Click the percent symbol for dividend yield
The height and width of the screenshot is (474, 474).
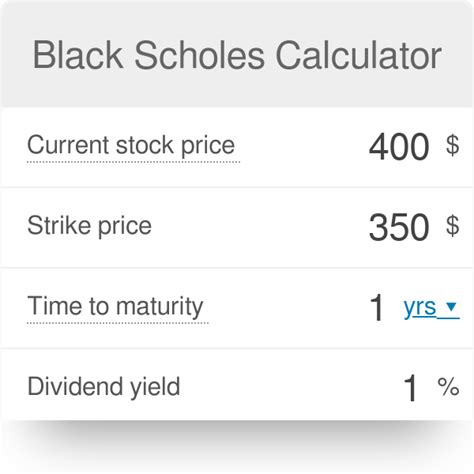pyautogui.click(x=448, y=387)
